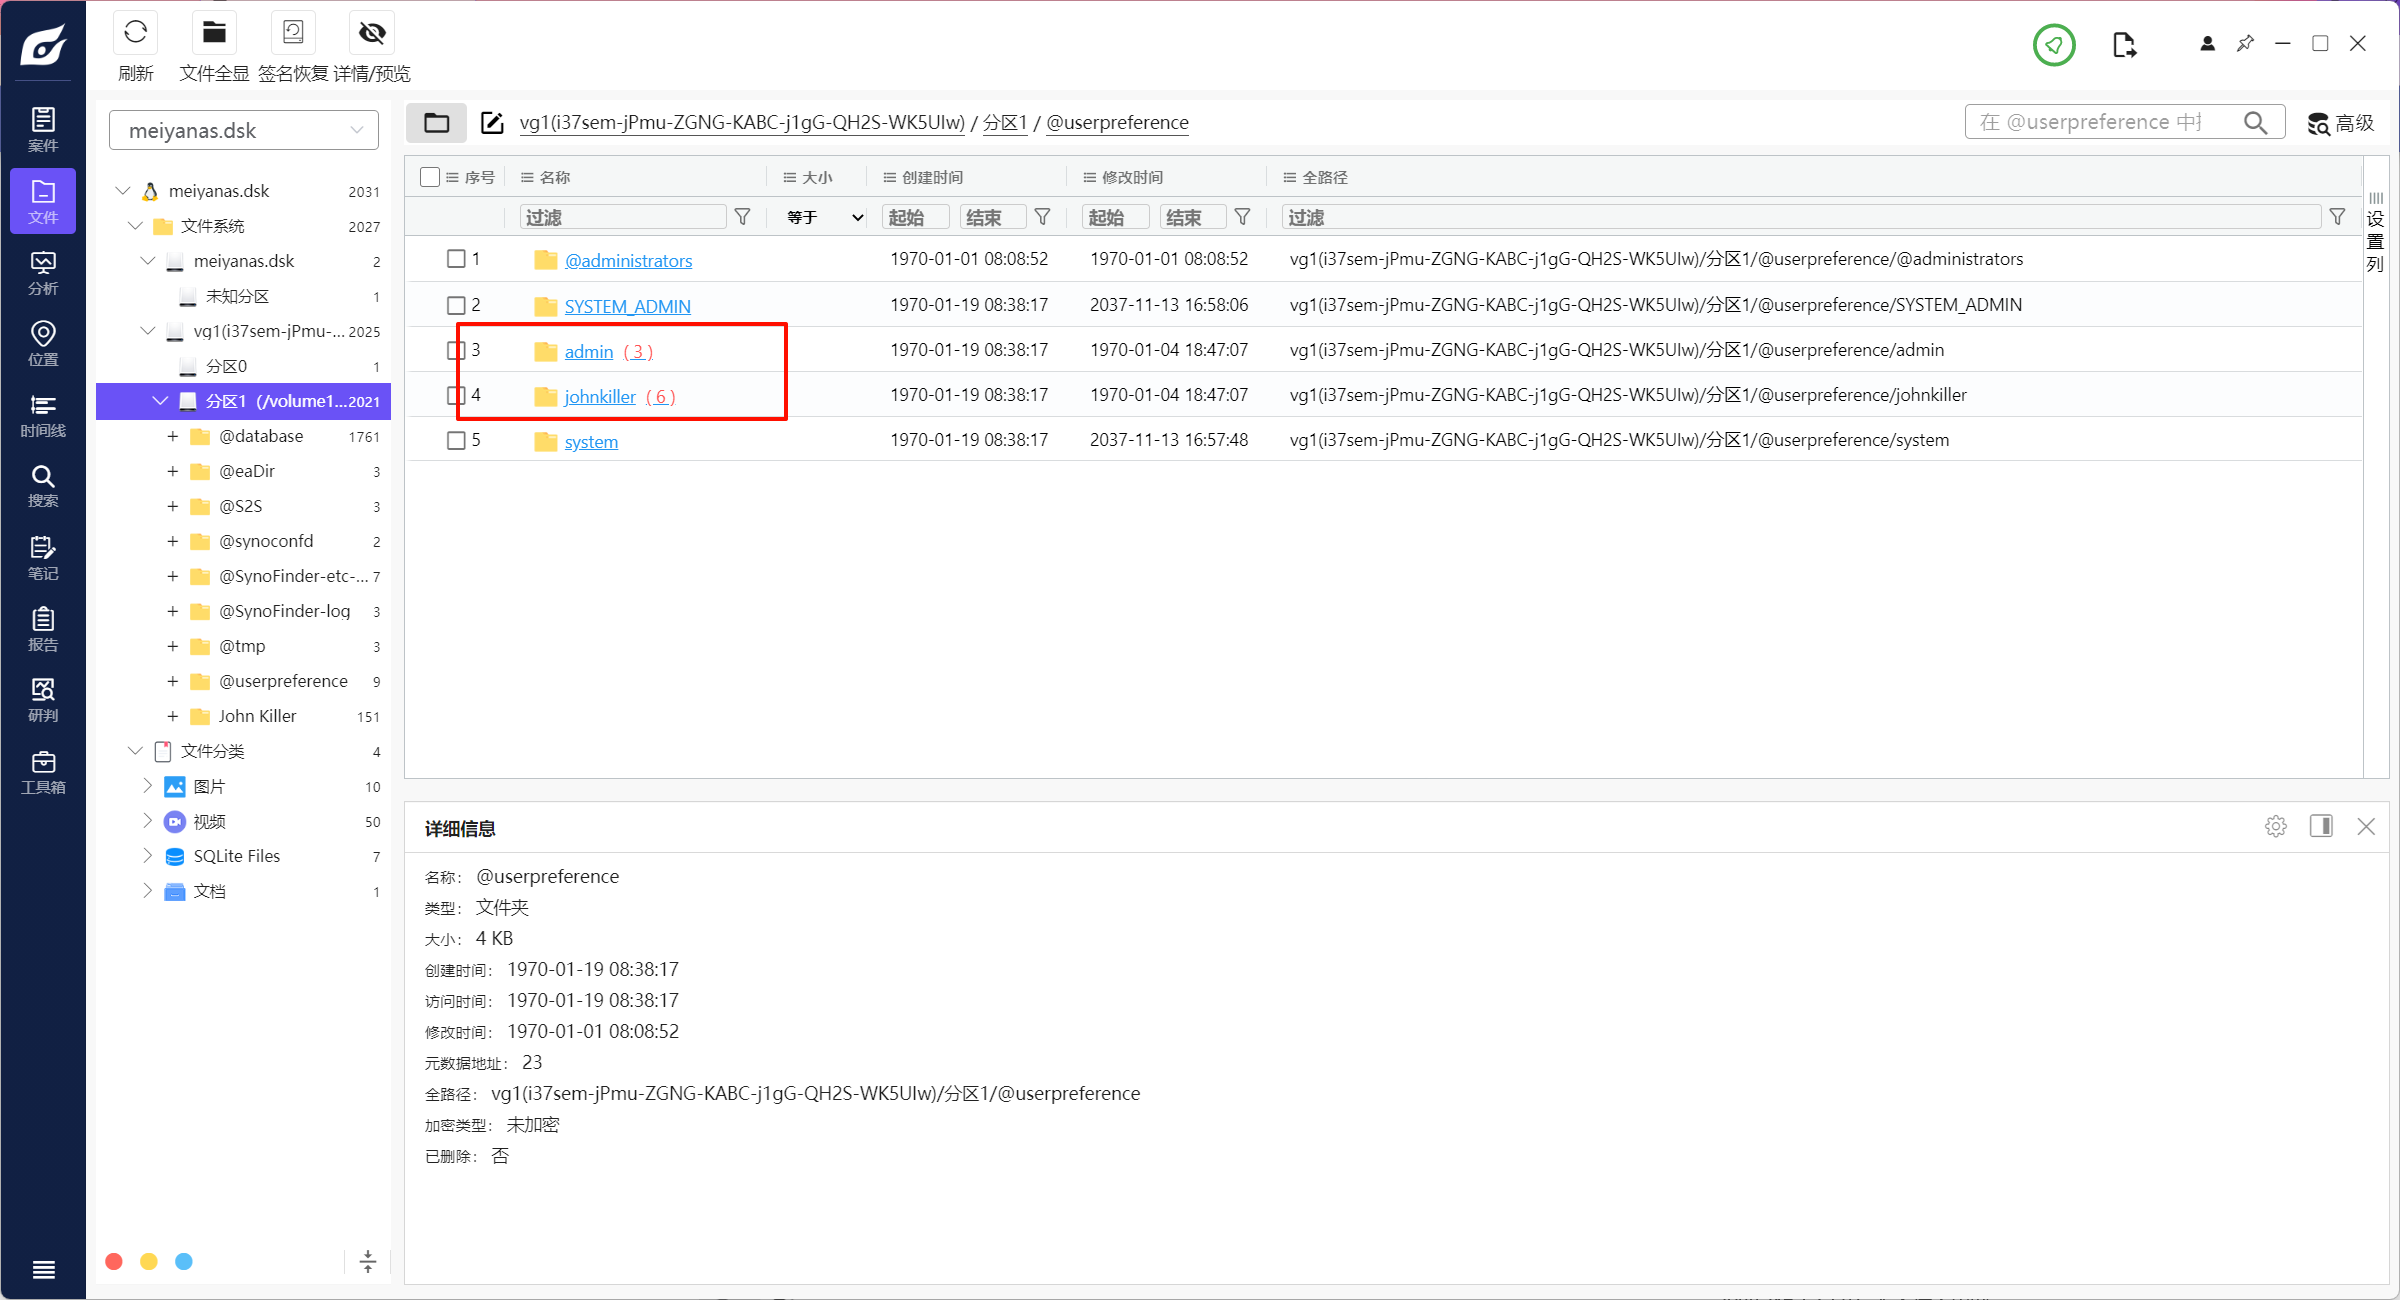Check the checkbox for row 5 system
Viewport: 2400px width, 1300px height.
(456, 440)
